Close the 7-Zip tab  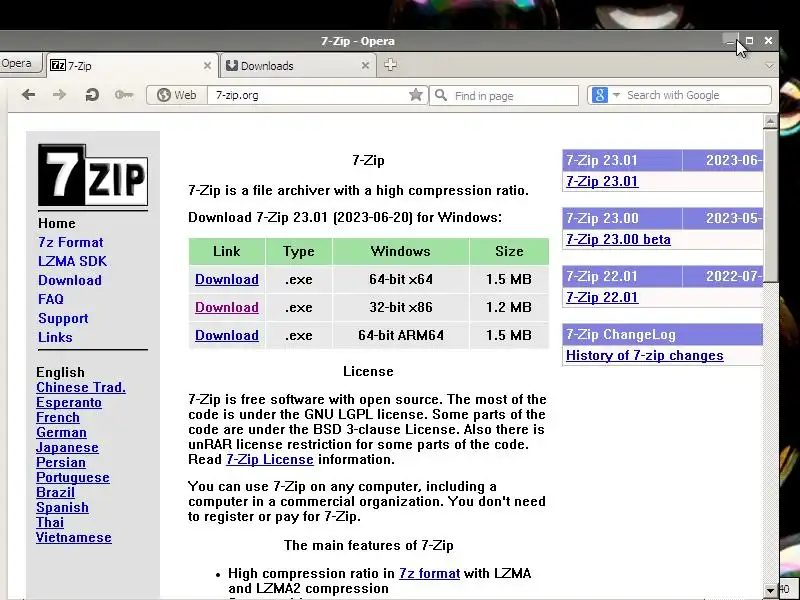click(207, 66)
